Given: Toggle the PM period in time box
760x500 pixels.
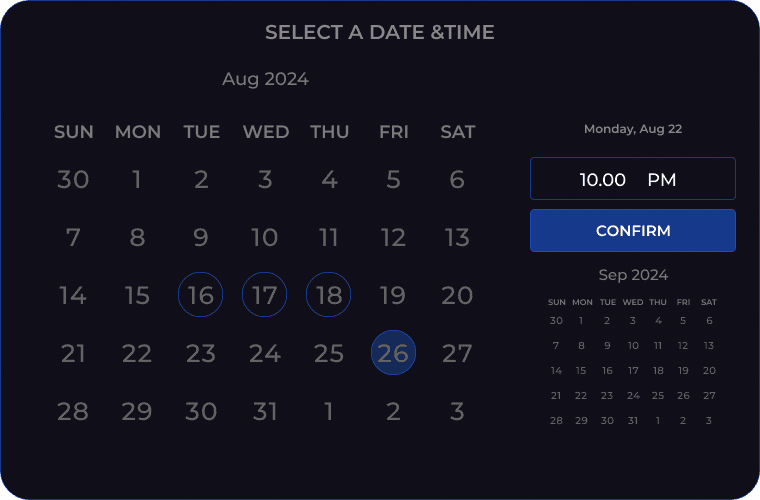Looking at the screenshot, I should (x=662, y=180).
